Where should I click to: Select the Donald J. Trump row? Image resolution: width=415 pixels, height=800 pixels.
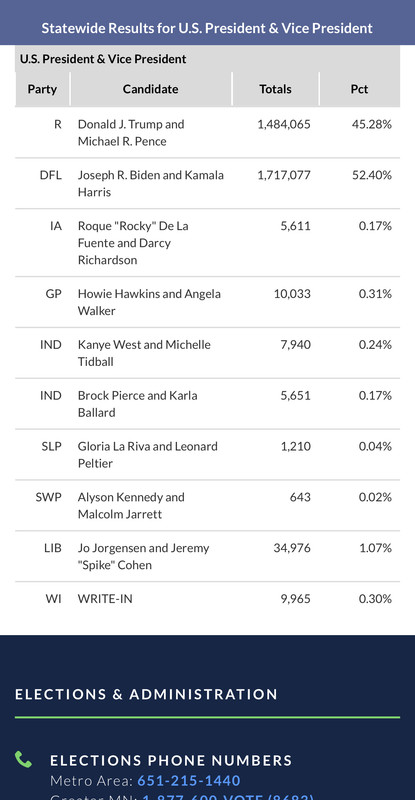click(x=207, y=133)
